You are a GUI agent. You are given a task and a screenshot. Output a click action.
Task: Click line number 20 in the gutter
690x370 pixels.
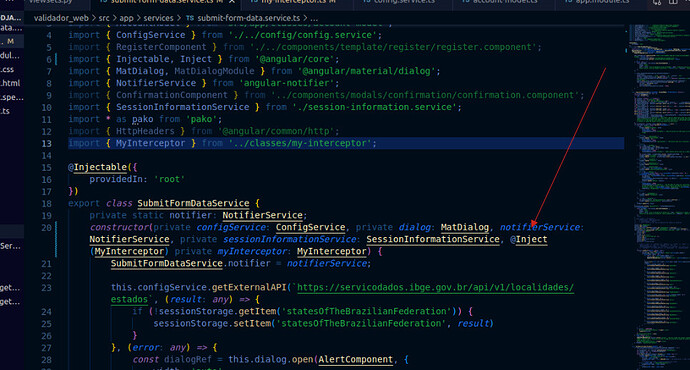coord(46,227)
